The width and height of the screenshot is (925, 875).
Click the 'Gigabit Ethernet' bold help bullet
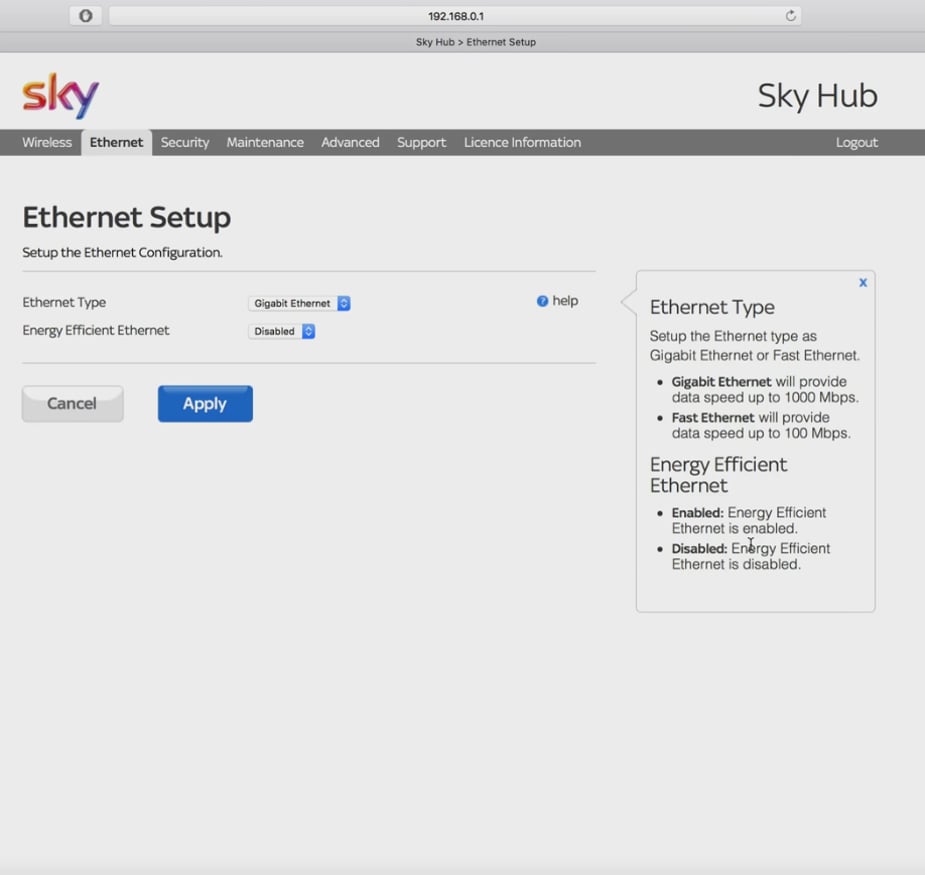721,382
